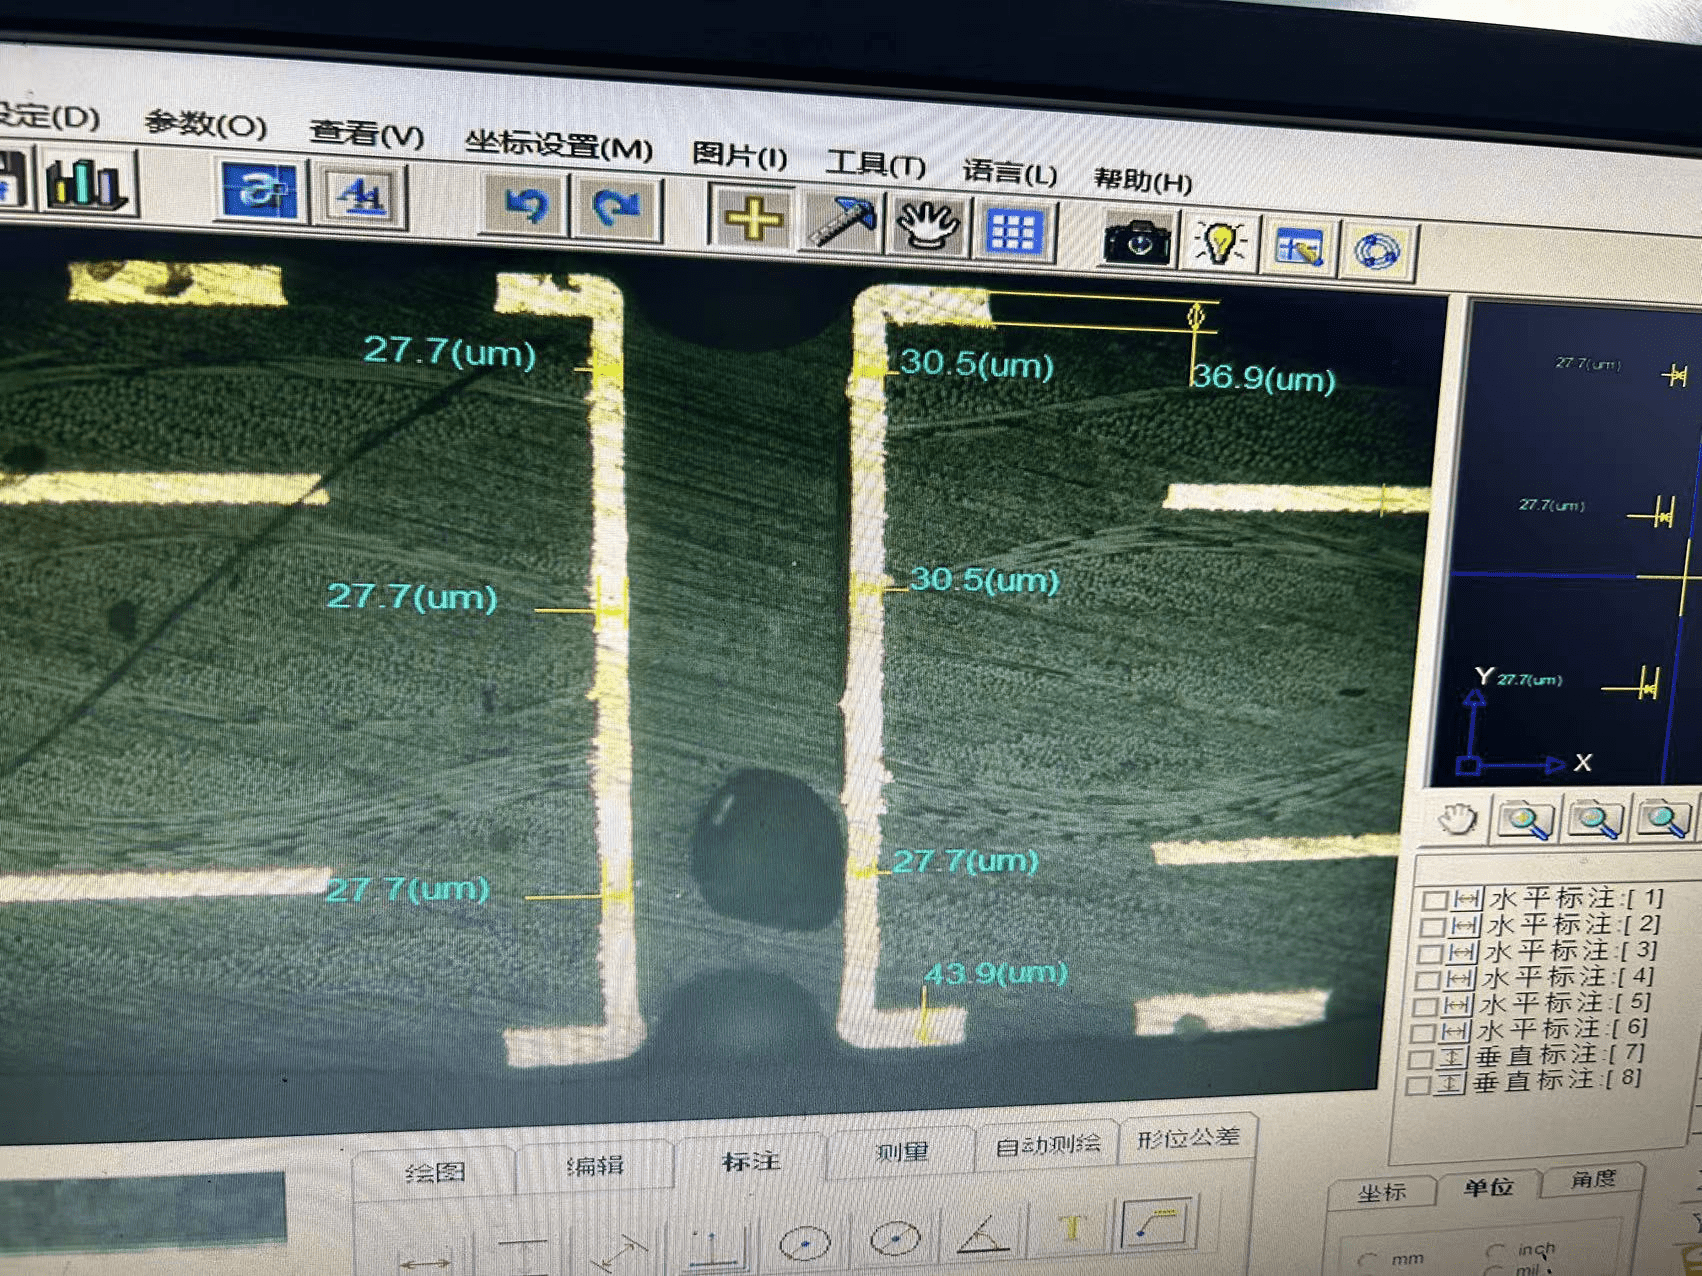
Task: Select the yellow text annotation tool
Action: tap(1071, 1227)
